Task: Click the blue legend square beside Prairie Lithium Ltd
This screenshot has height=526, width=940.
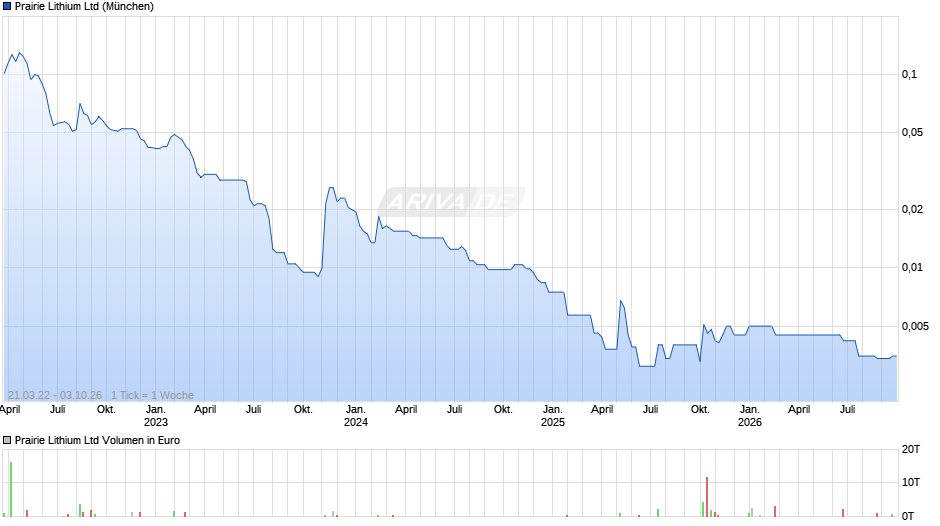Action: pos(7,7)
